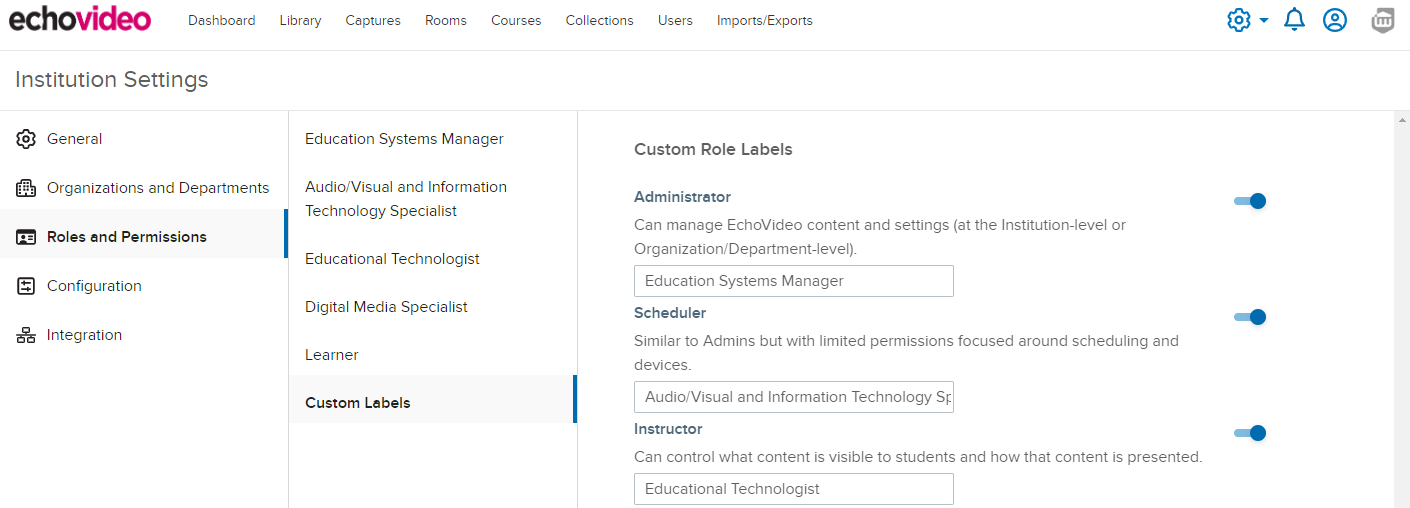Click the Institution Settings page title
Image resolution: width=1410 pixels, height=508 pixels.
[112, 80]
